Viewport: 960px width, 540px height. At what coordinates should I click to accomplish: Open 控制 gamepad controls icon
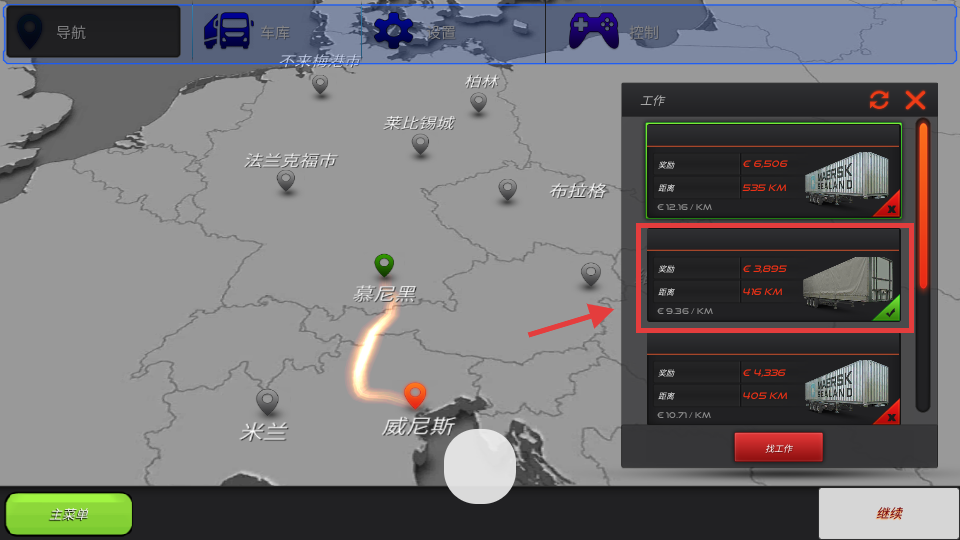pos(593,31)
